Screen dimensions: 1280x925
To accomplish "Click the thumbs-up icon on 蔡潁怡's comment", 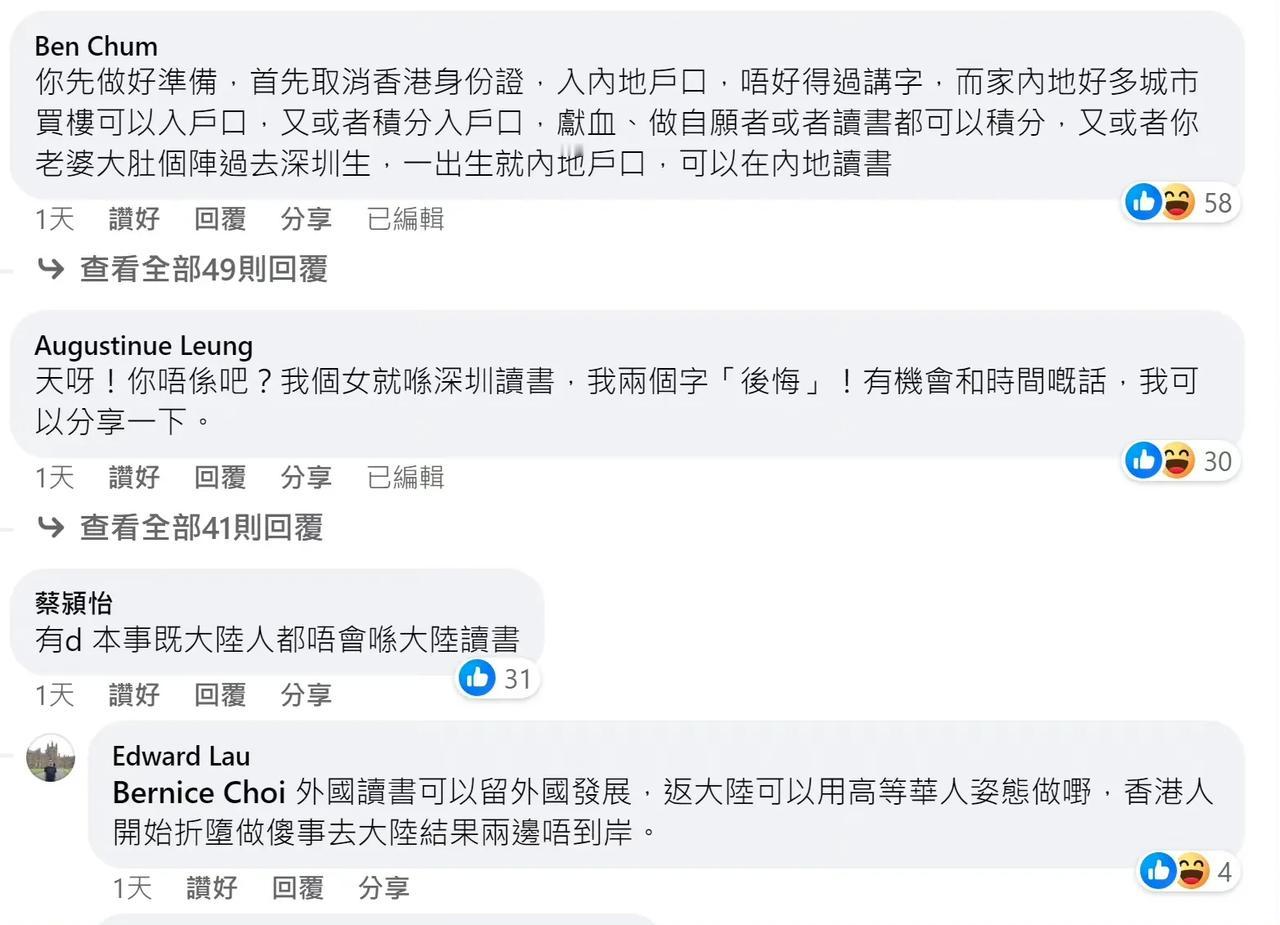I will [x=477, y=677].
